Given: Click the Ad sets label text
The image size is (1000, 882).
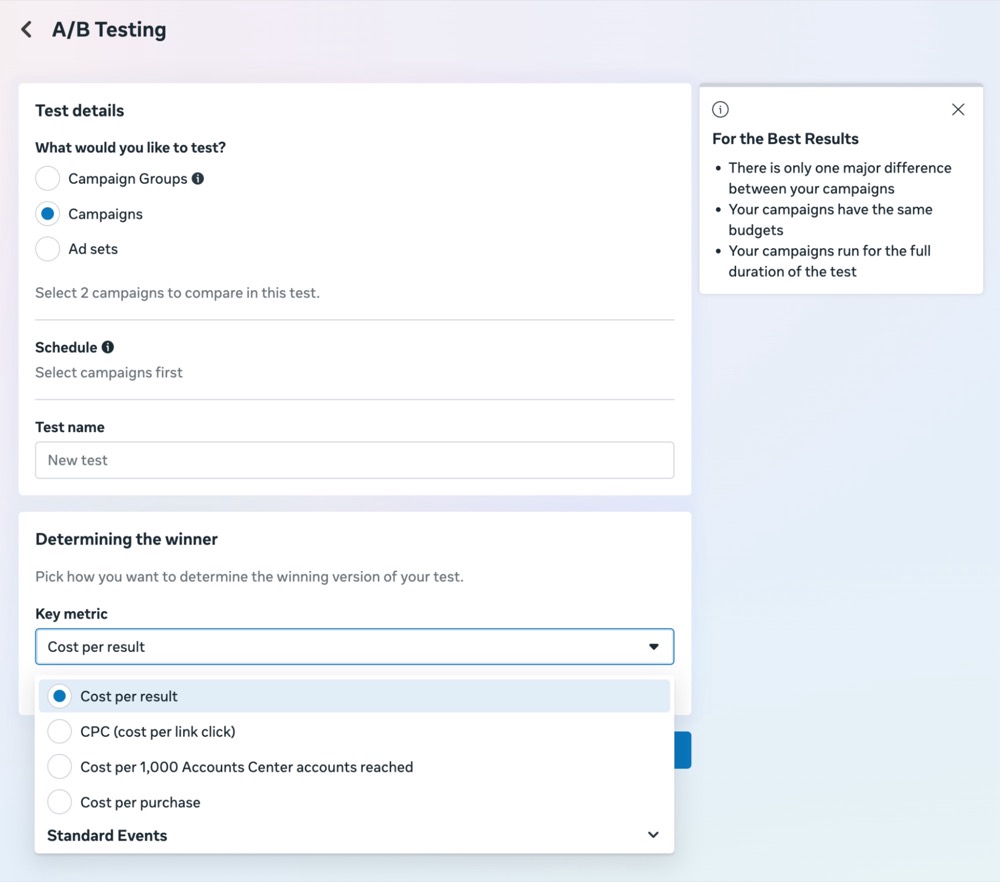Looking at the screenshot, I should coord(93,249).
